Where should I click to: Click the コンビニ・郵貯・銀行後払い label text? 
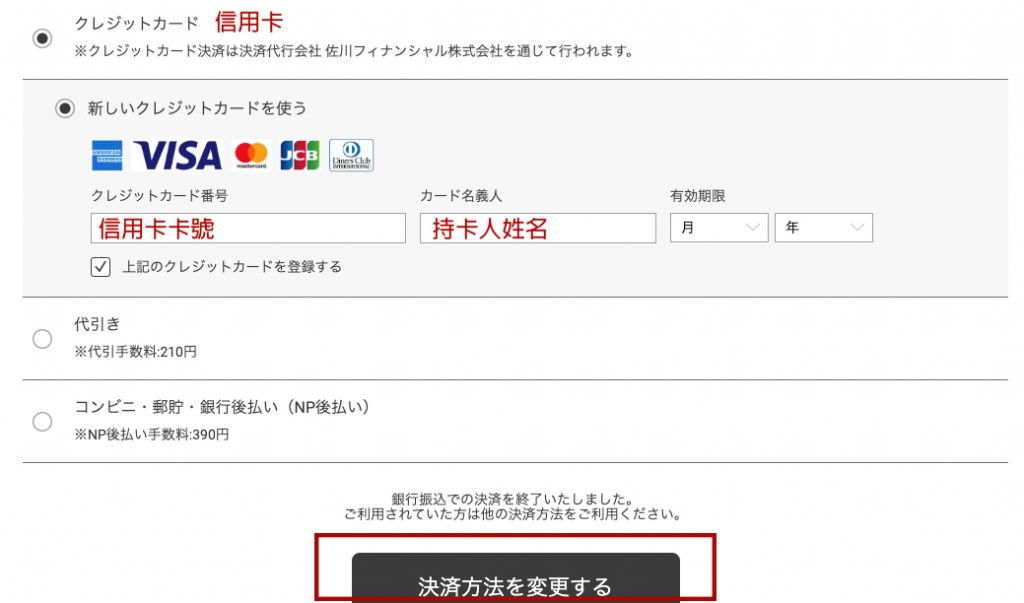click(222, 407)
